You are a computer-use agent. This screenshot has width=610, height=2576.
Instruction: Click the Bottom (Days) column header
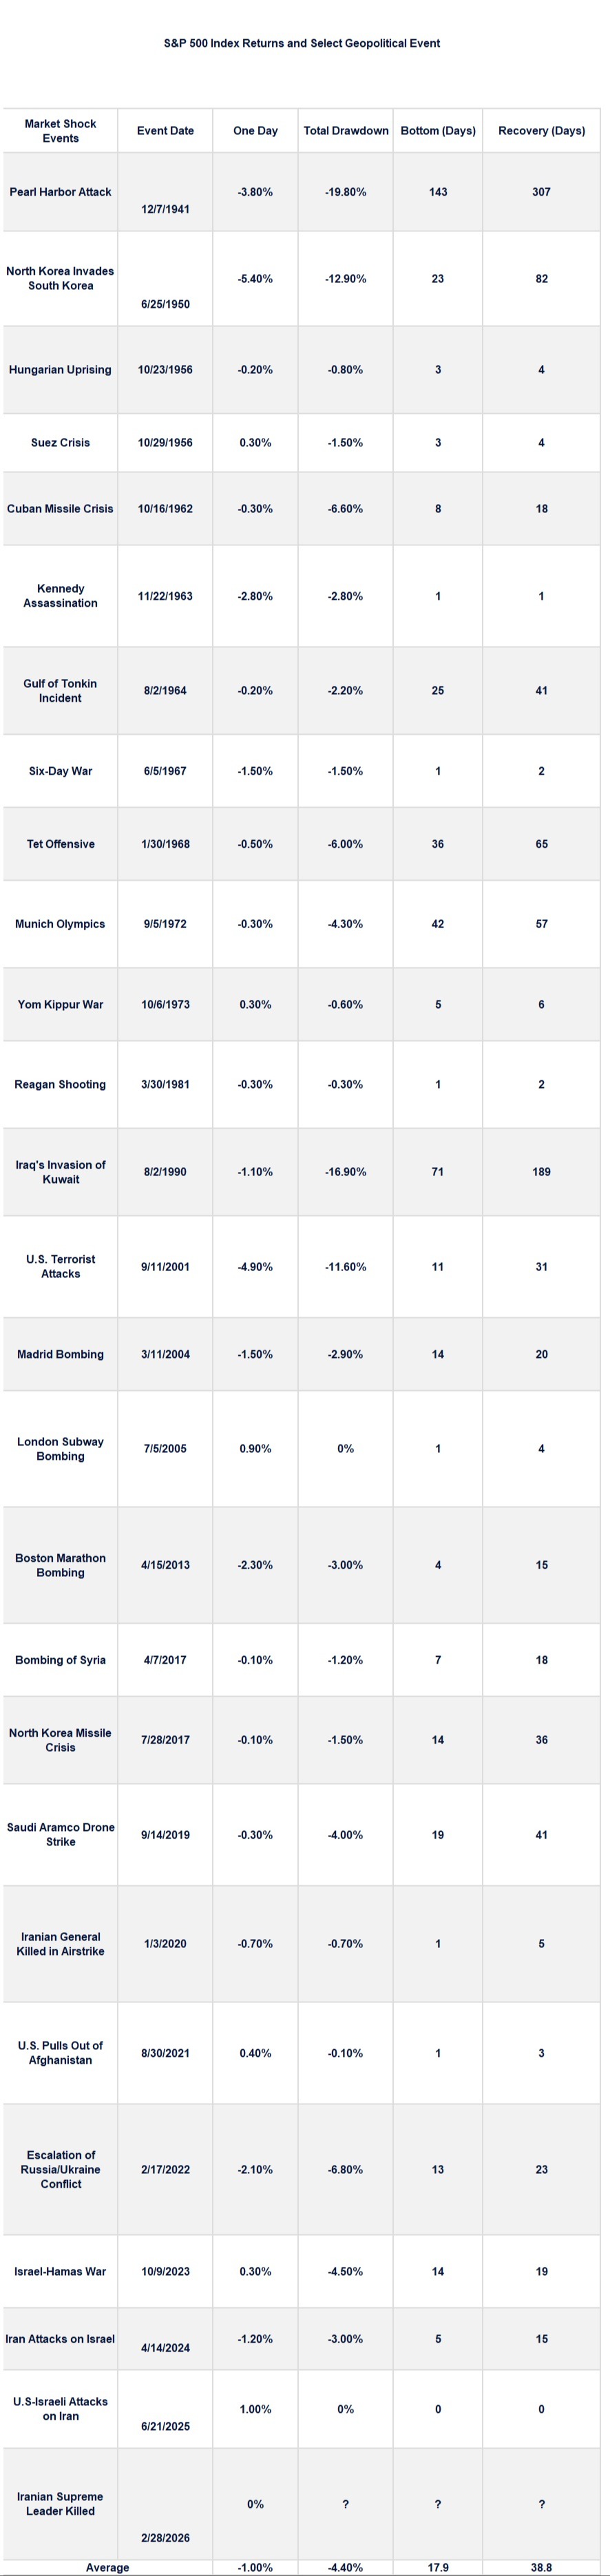click(x=438, y=131)
